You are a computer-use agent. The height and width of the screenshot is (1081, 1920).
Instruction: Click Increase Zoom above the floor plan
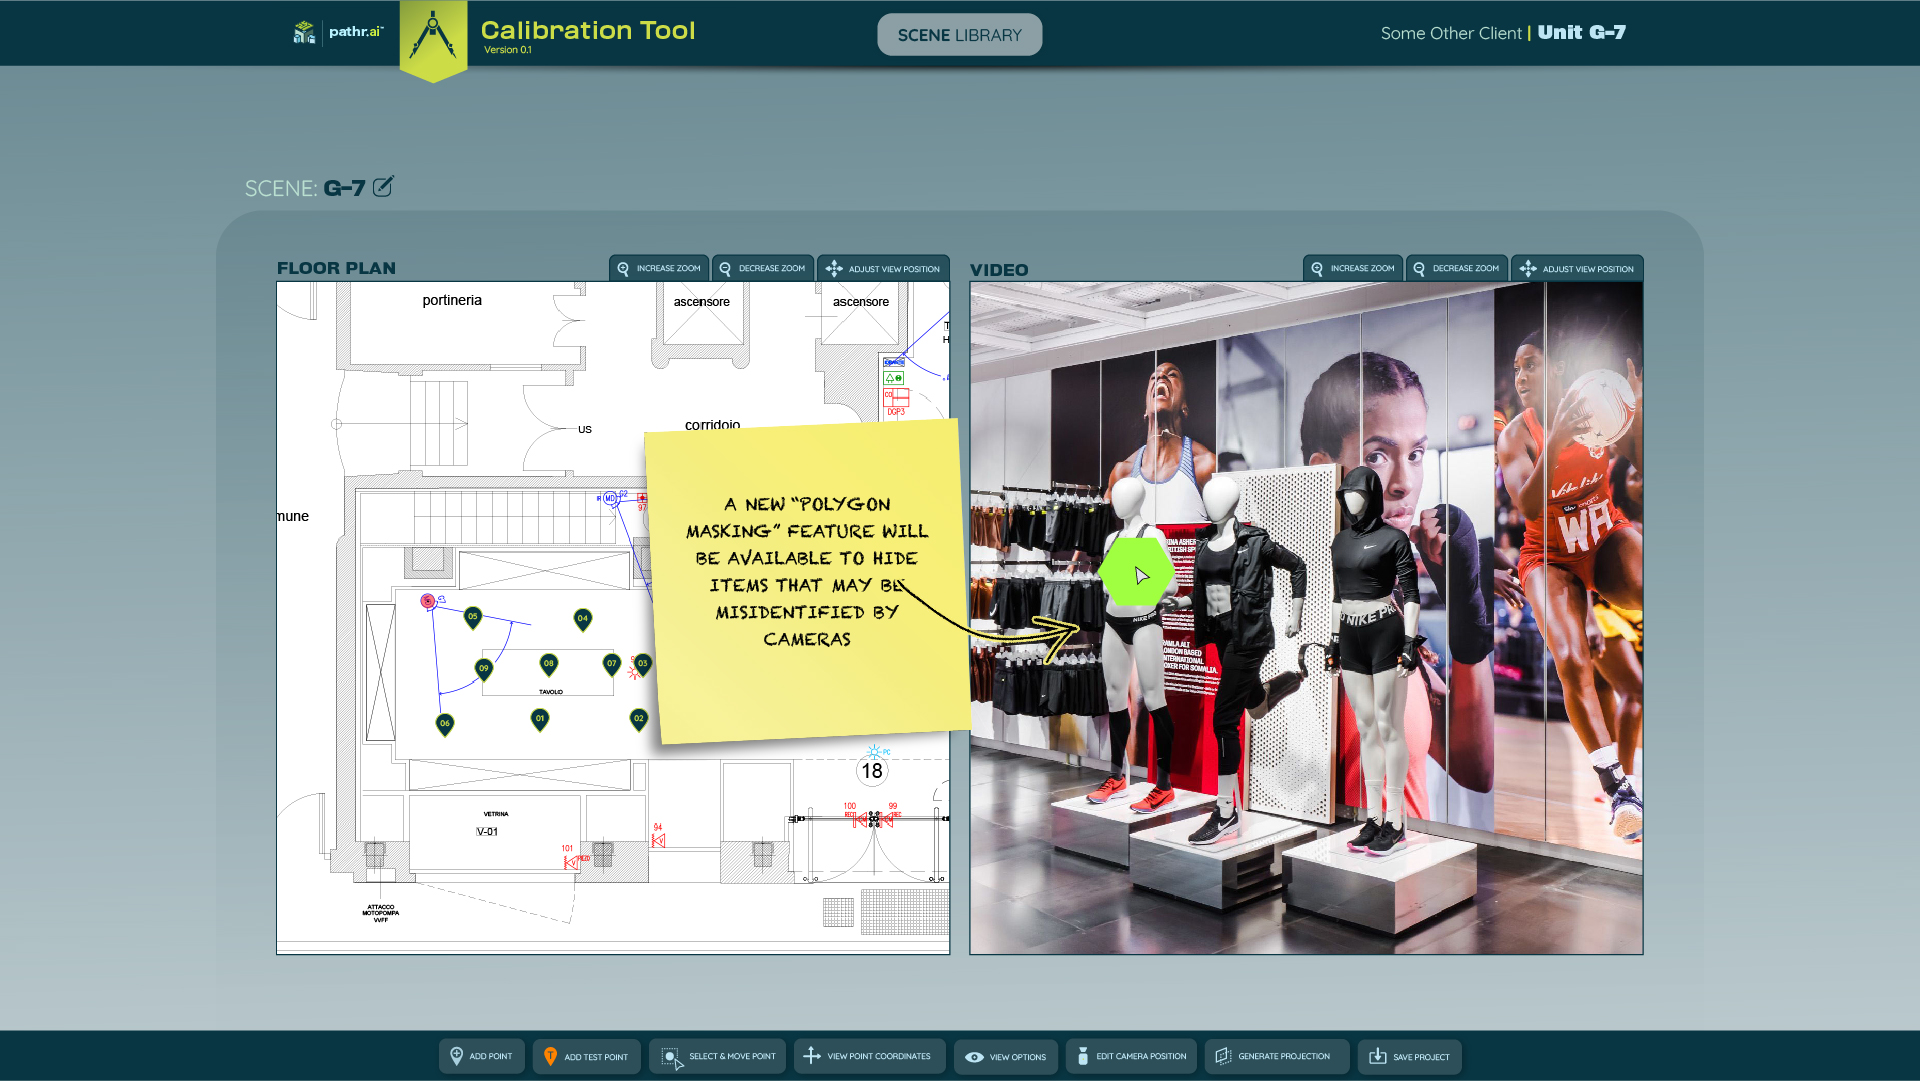tap(659, 268)
